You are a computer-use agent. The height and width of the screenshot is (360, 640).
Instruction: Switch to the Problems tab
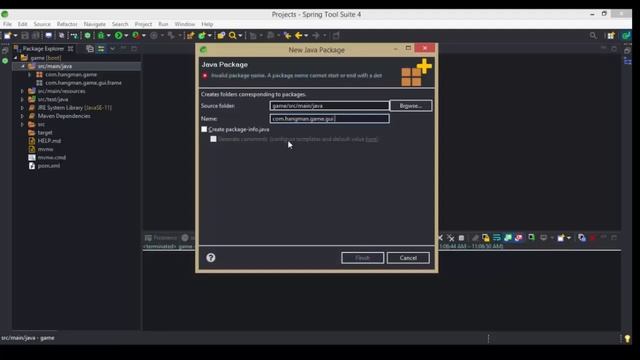click(161, 238)
